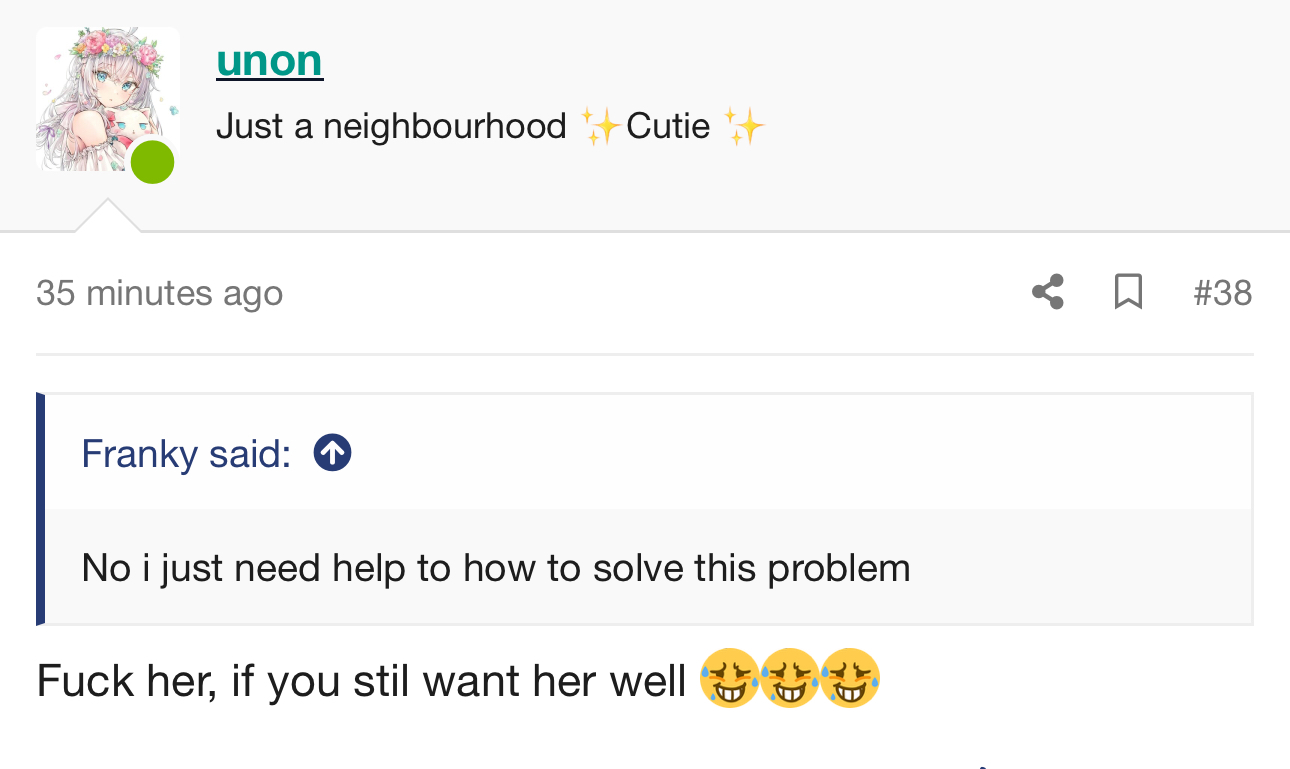Click the triangular pointer beneath the avatar

pyautogui.click(x=107, y=215)
